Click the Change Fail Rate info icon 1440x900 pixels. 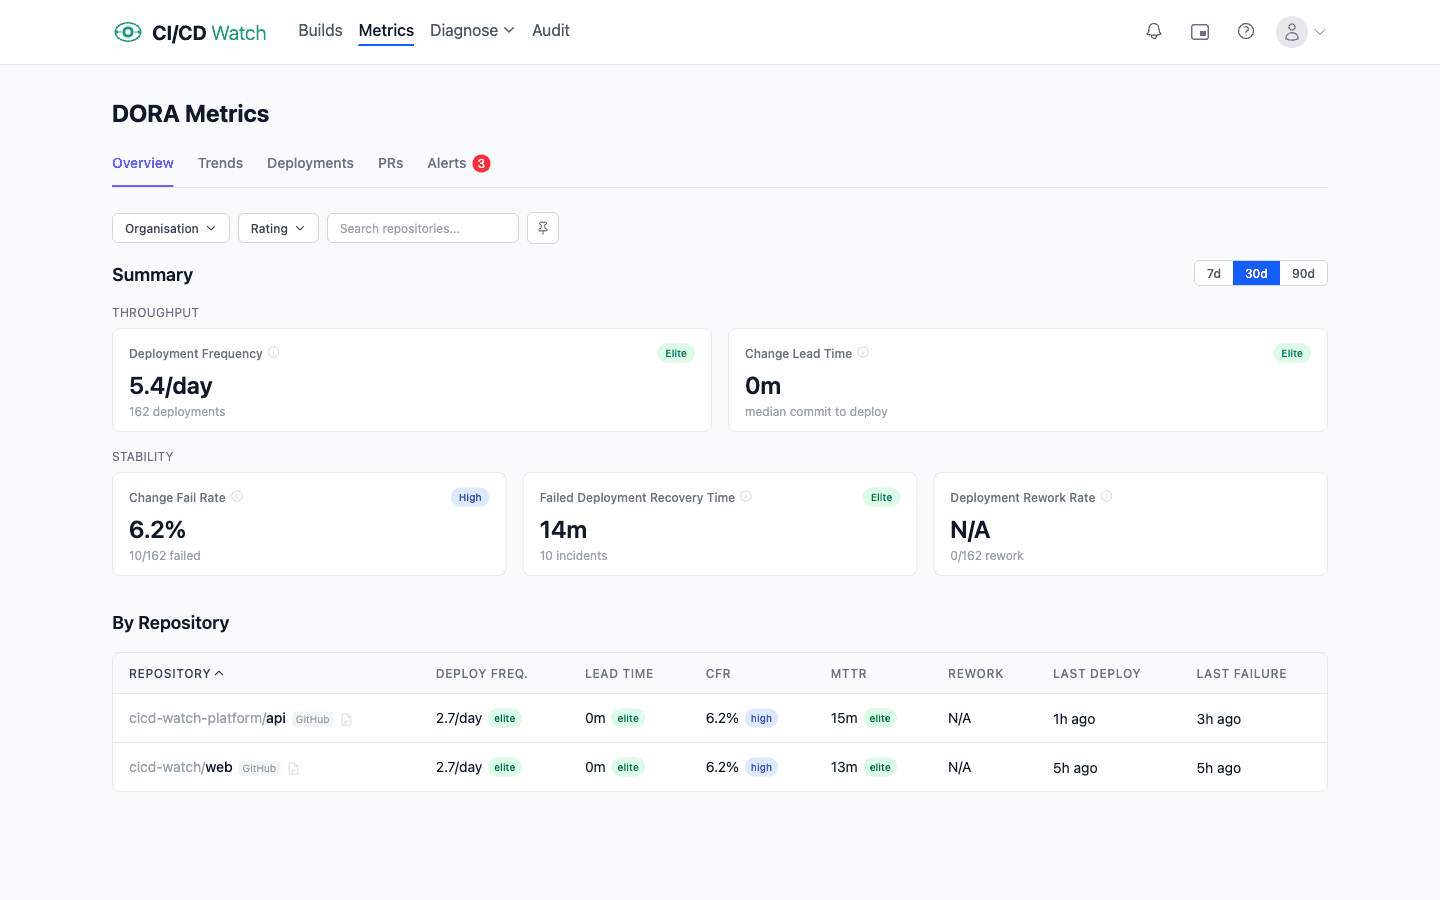pos(237,496)
